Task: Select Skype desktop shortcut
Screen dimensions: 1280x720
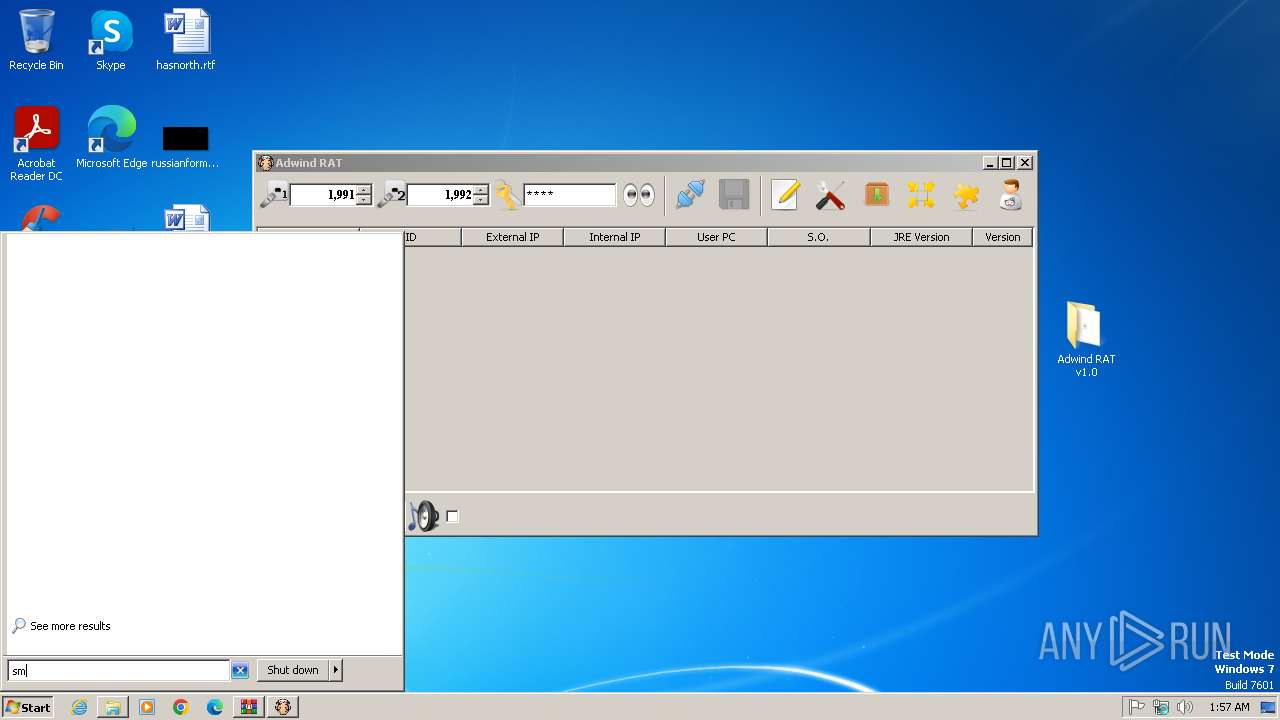Action: tap(111, 40)
